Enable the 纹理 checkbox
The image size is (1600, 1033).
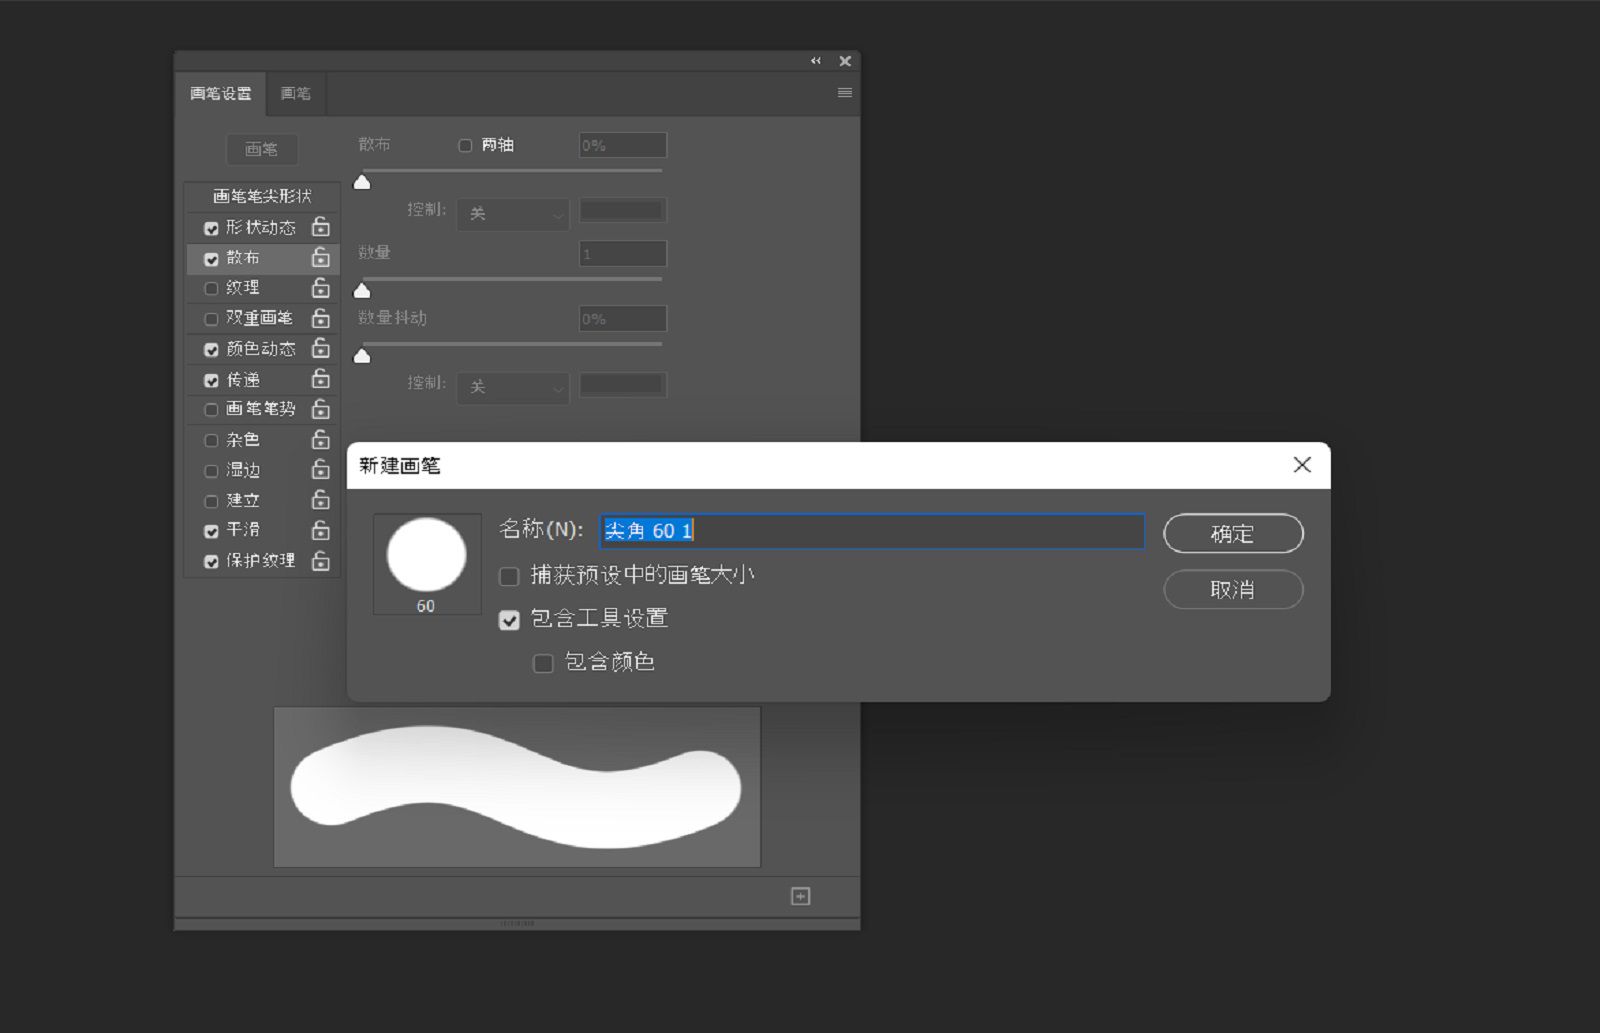(x=211, y=289)
